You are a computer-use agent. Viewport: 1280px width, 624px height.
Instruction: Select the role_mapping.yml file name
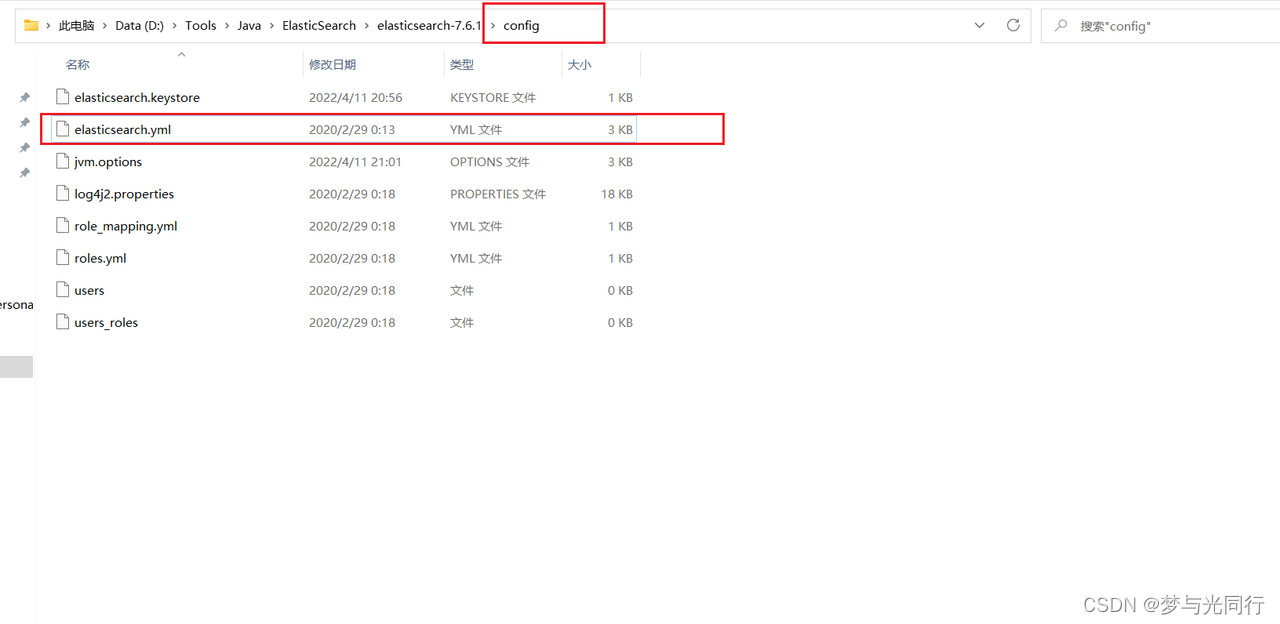click(x=126, y=225)
